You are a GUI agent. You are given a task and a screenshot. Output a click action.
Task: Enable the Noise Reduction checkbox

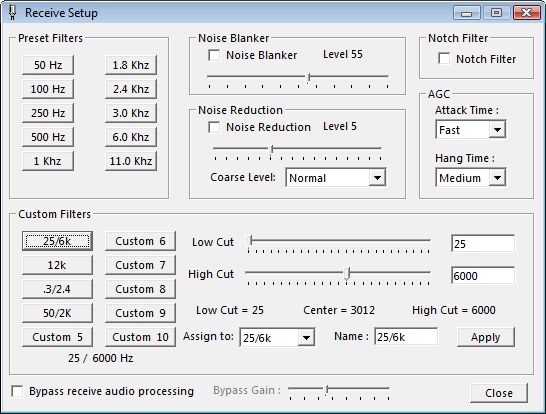pyautogui.click(x=214, y=127)
